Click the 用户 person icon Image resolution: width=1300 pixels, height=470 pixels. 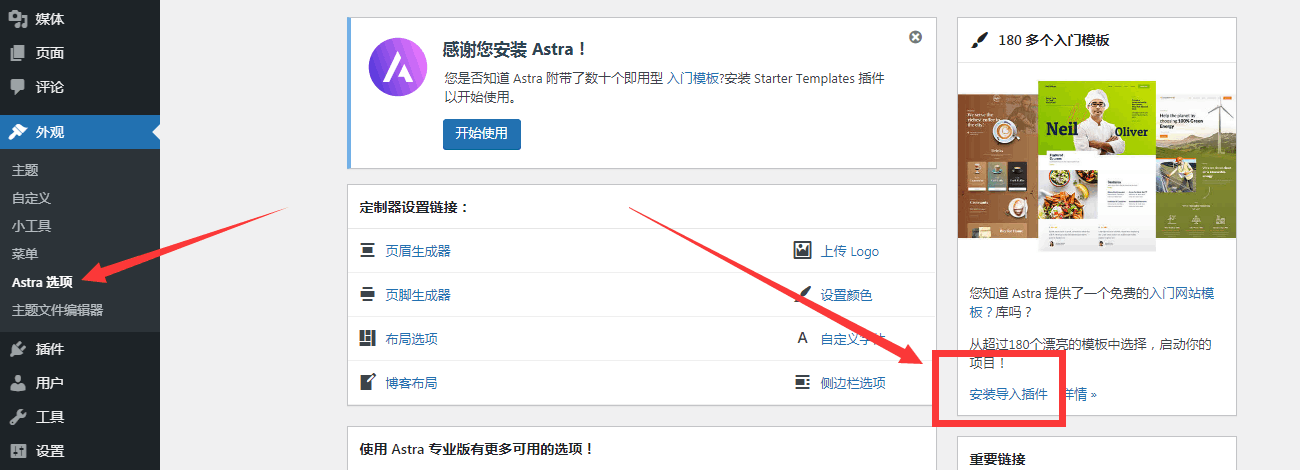[18, 383]
